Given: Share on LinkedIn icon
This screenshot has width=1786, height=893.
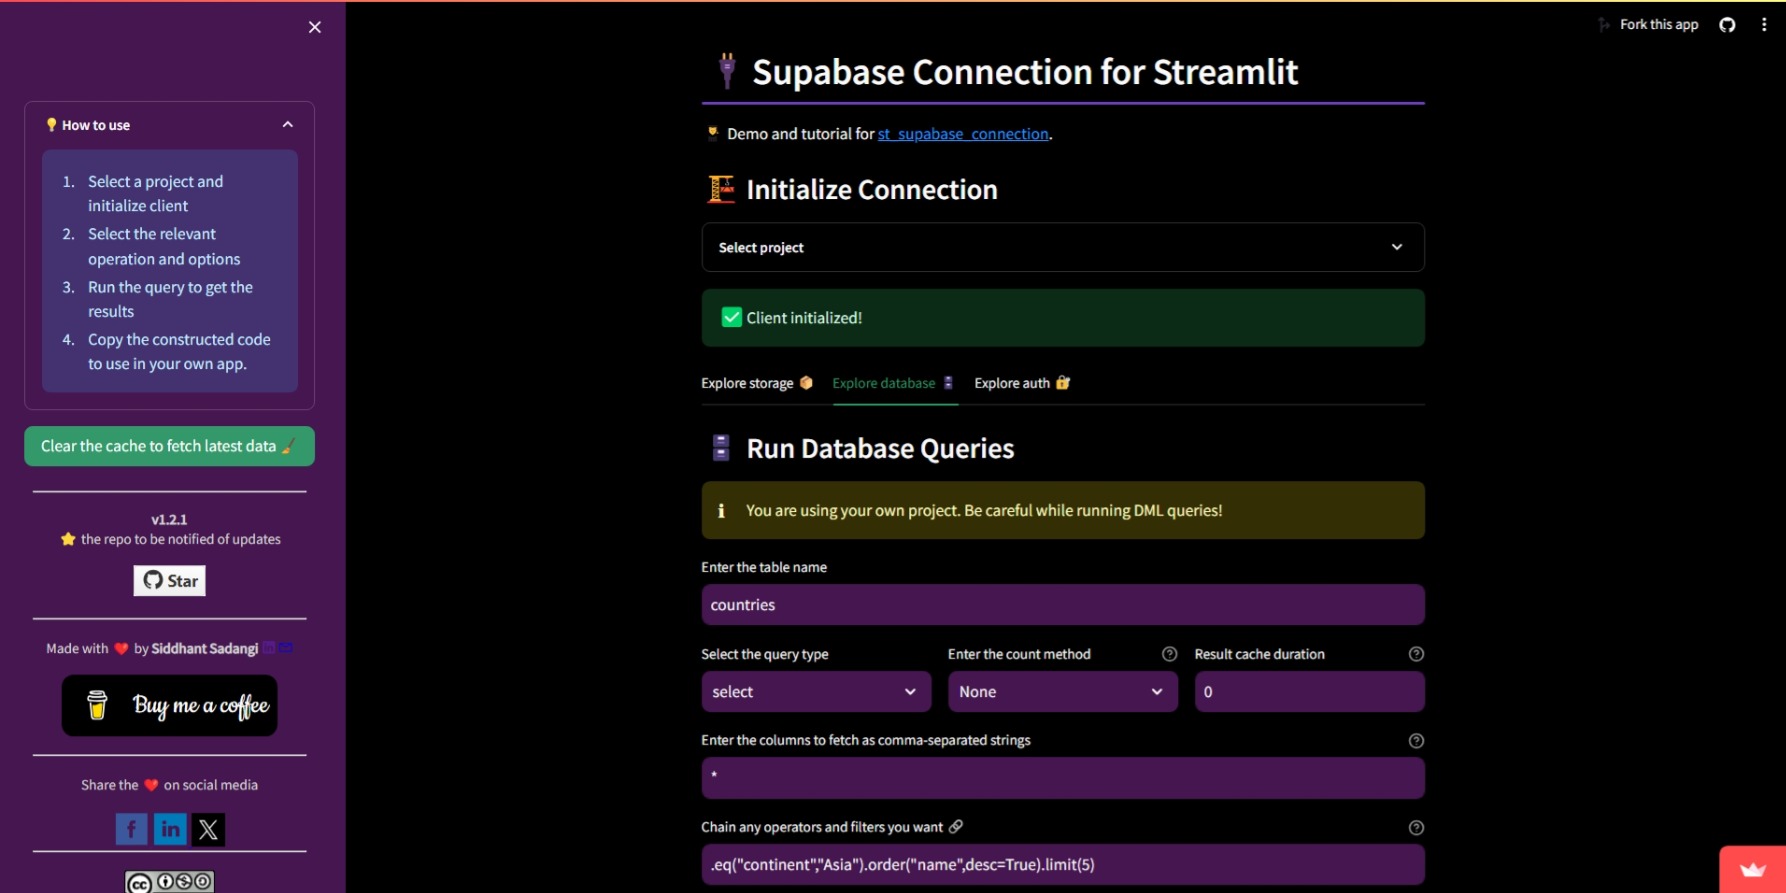Looking at the screenshot, I should (x=170, y=829).
